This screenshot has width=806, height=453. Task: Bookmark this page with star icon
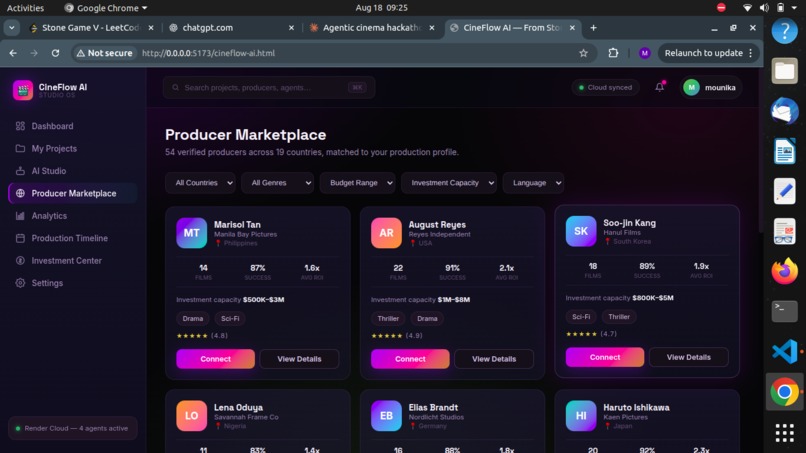[583, 53]
